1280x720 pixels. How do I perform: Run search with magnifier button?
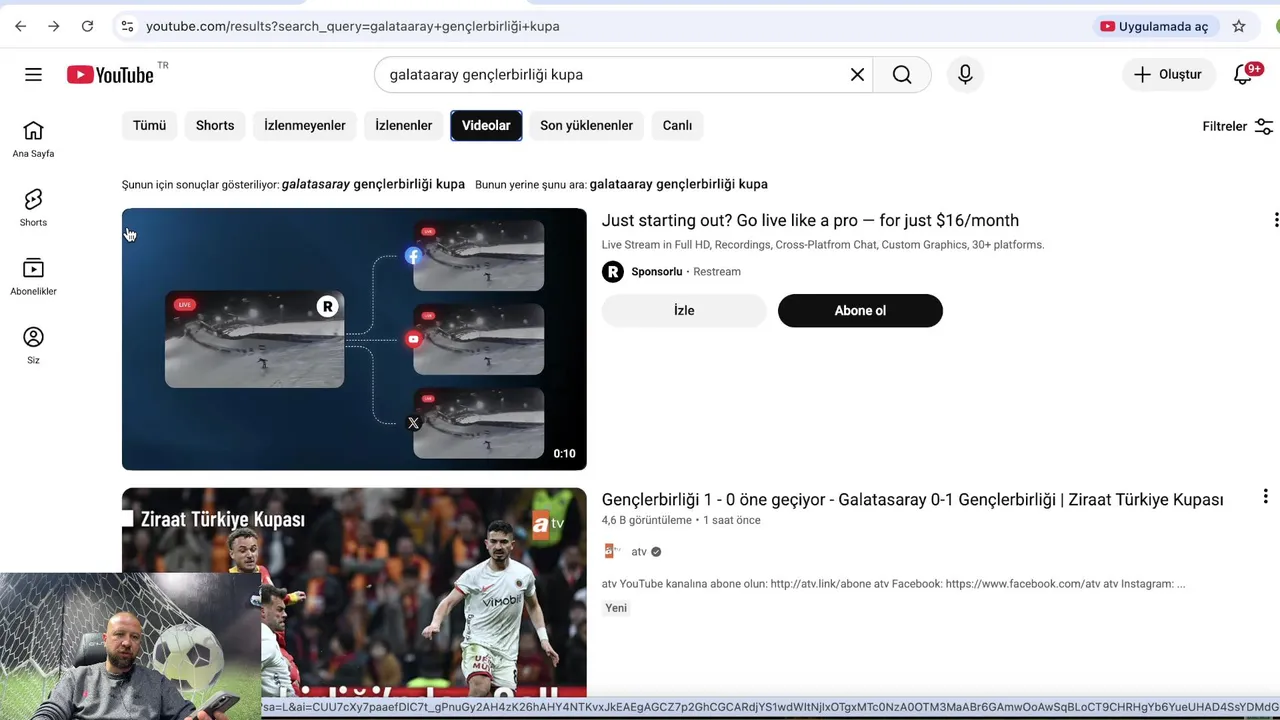click(902, 74)
